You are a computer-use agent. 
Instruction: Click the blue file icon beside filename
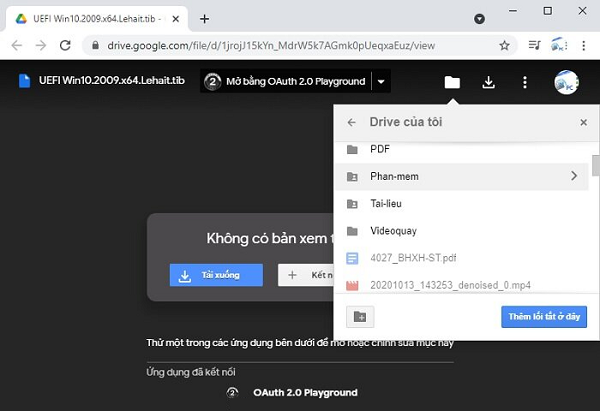pos(24,81)
